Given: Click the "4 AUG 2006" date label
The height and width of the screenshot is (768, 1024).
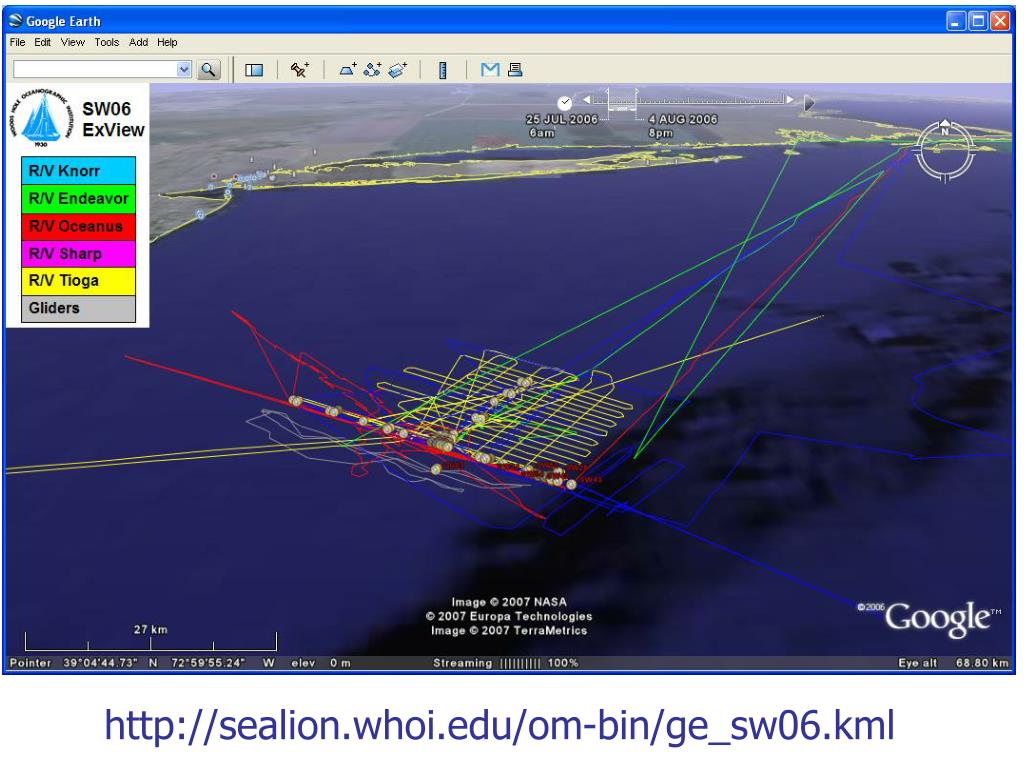Looking at the screenshot, I should click(x=682, y=120).
